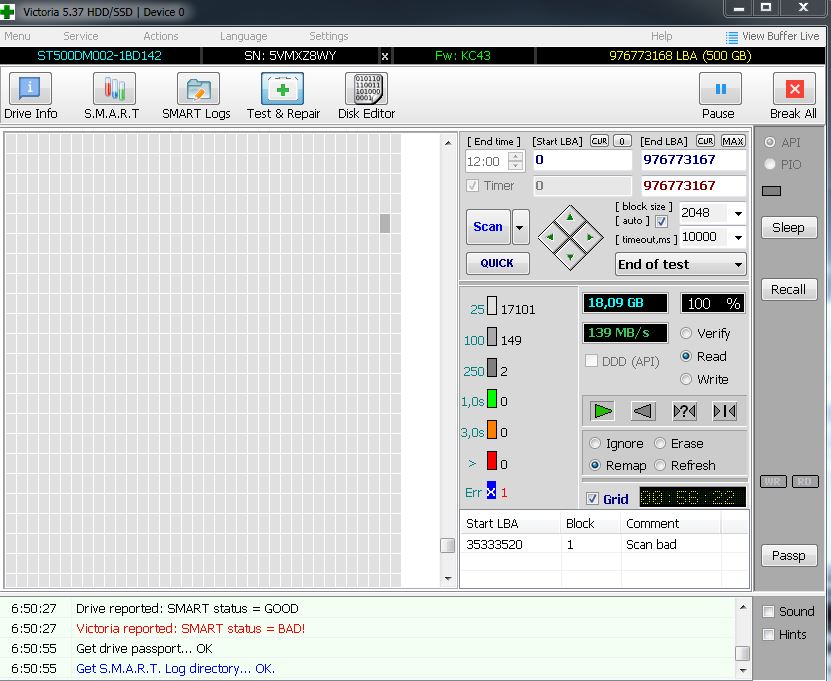Image resolution: width=831 pixels, height=681 pixels.
Task: Click the green play scan button
Action: pyautogui.click(x=603, y=411)
